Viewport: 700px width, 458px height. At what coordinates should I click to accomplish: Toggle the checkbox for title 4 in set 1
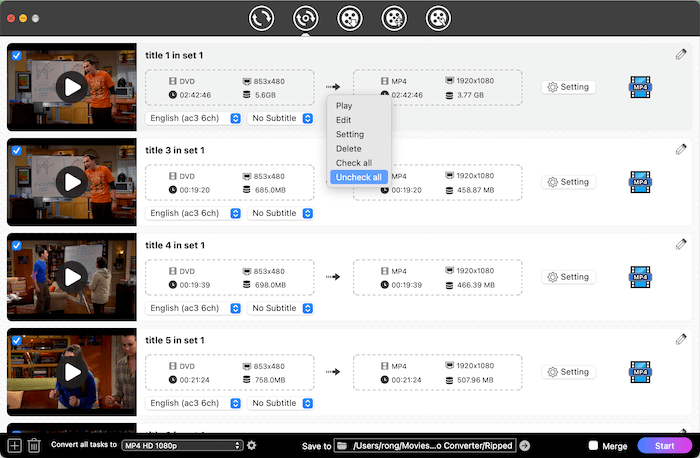coord(16,246)
